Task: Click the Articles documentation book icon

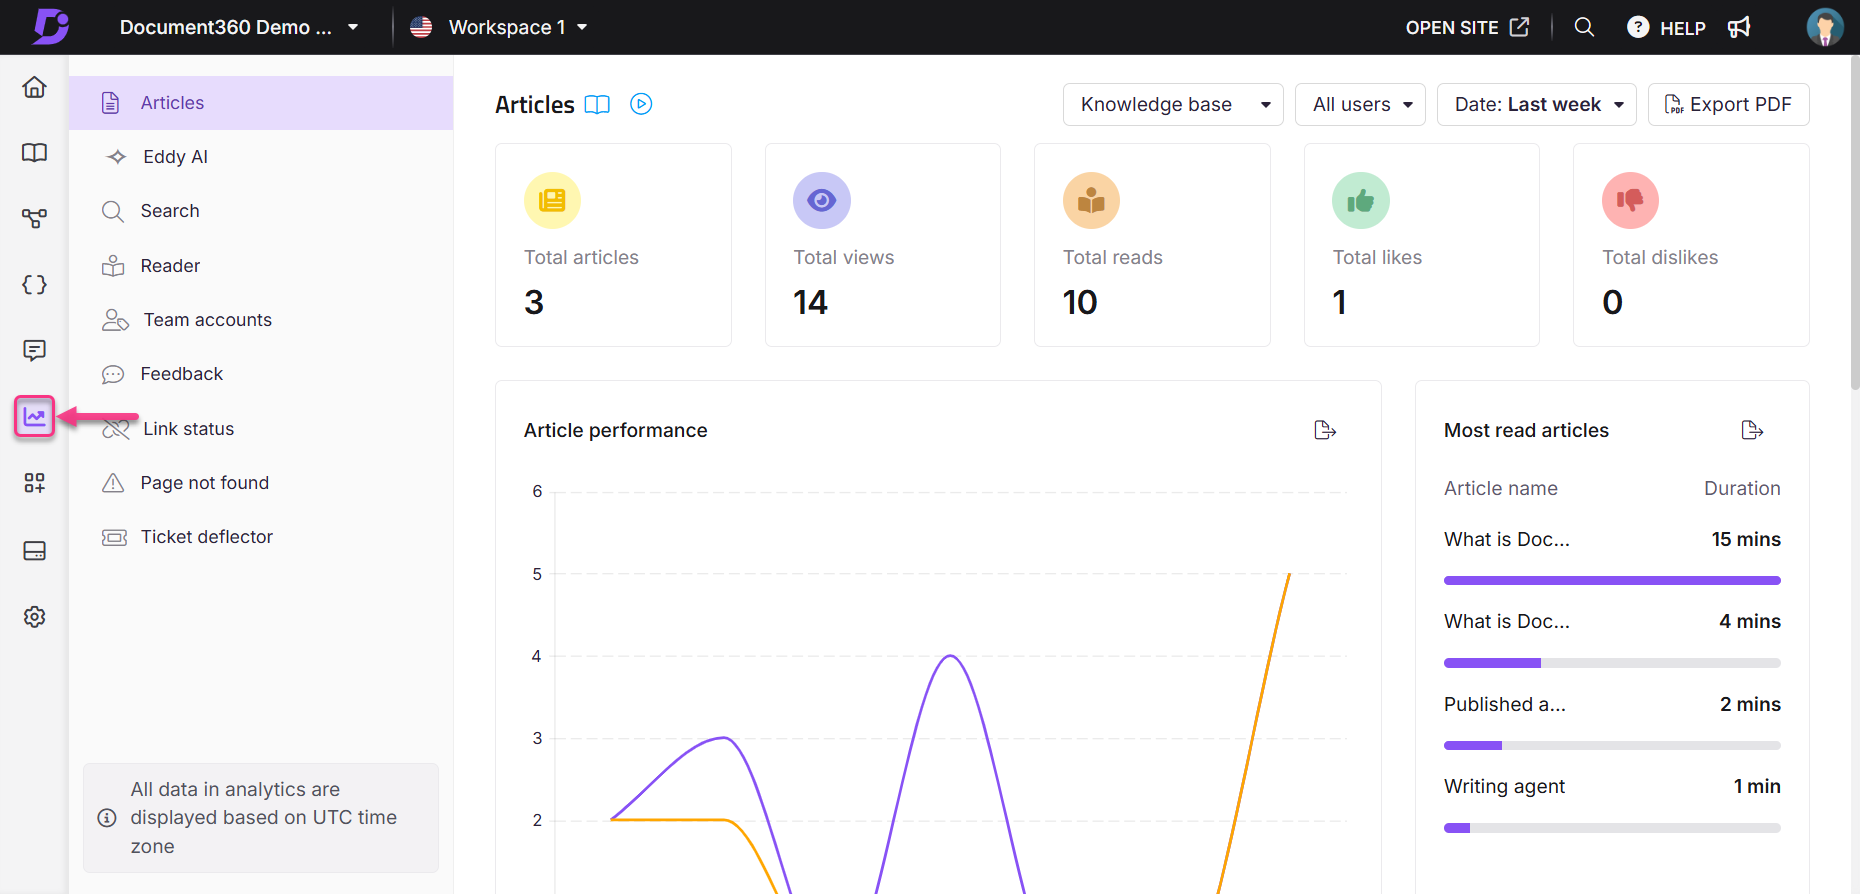Action: tap(597, 105)
